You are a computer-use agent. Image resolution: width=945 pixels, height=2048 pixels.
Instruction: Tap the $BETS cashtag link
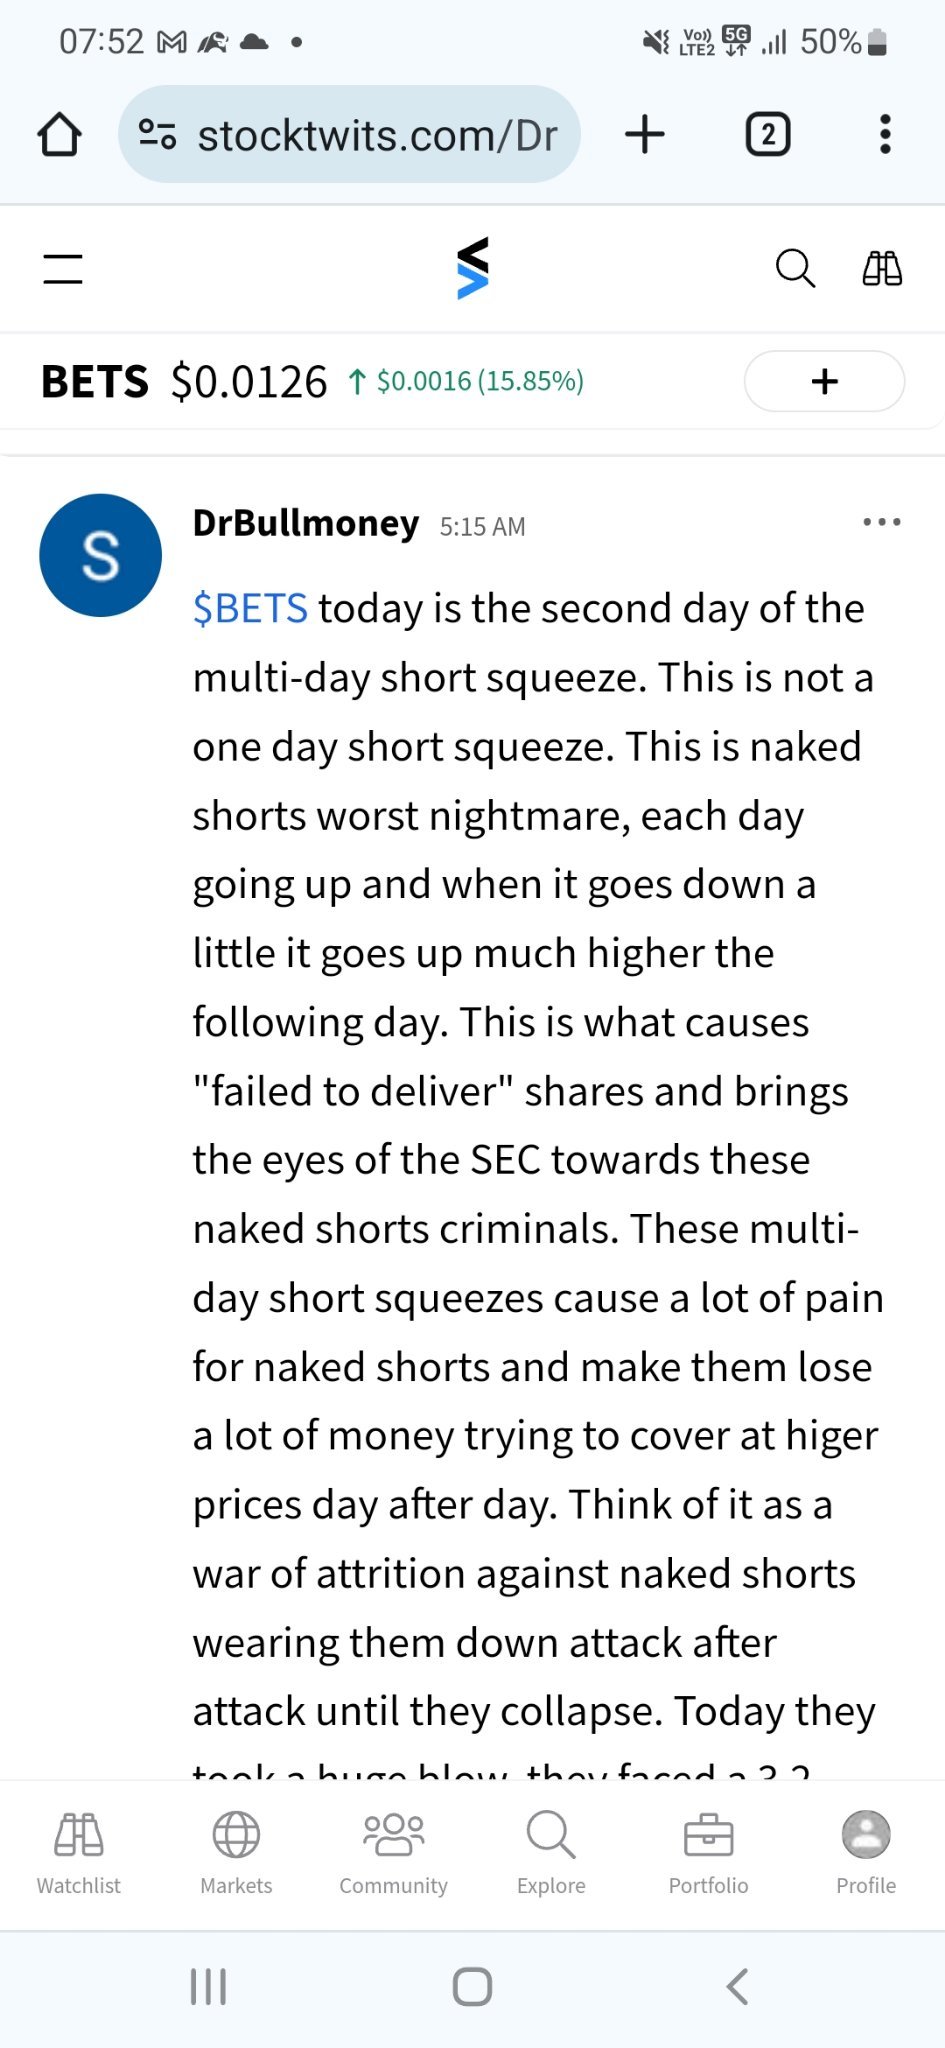coord(250,608)
